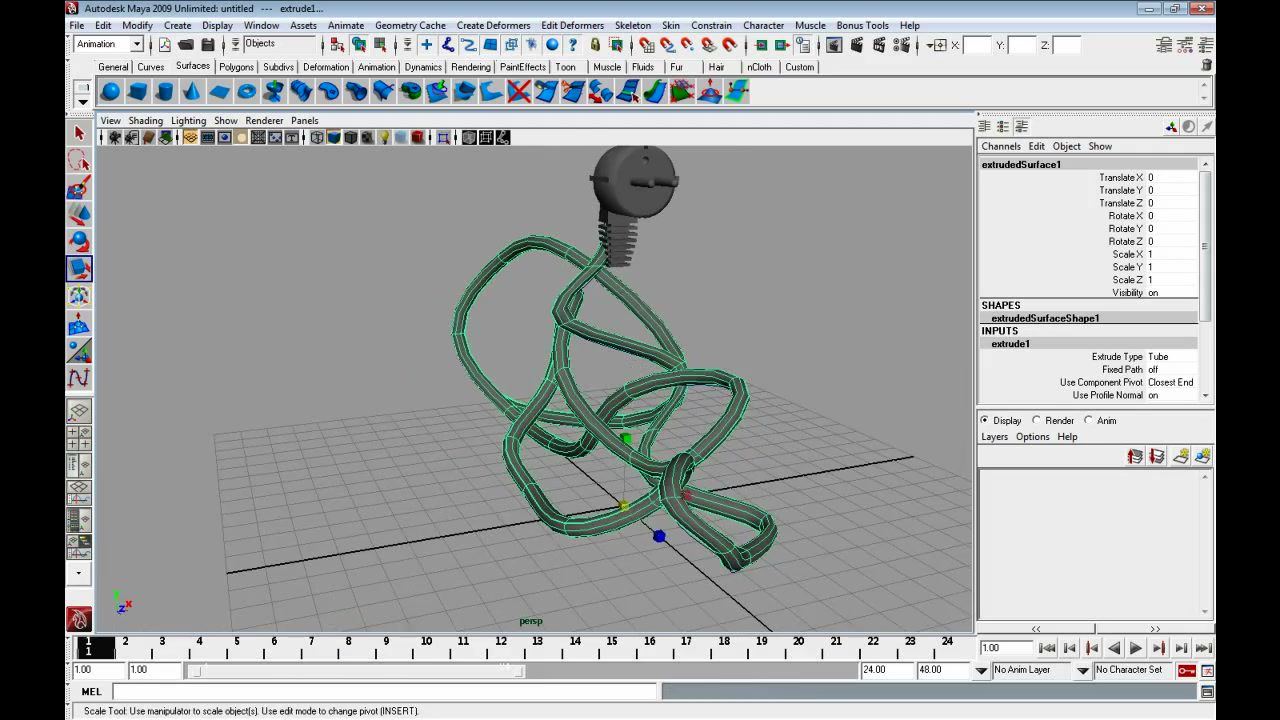Enable use all lights bulb icon
Screen dimensions: 1280x720
[x=384, y=138]
